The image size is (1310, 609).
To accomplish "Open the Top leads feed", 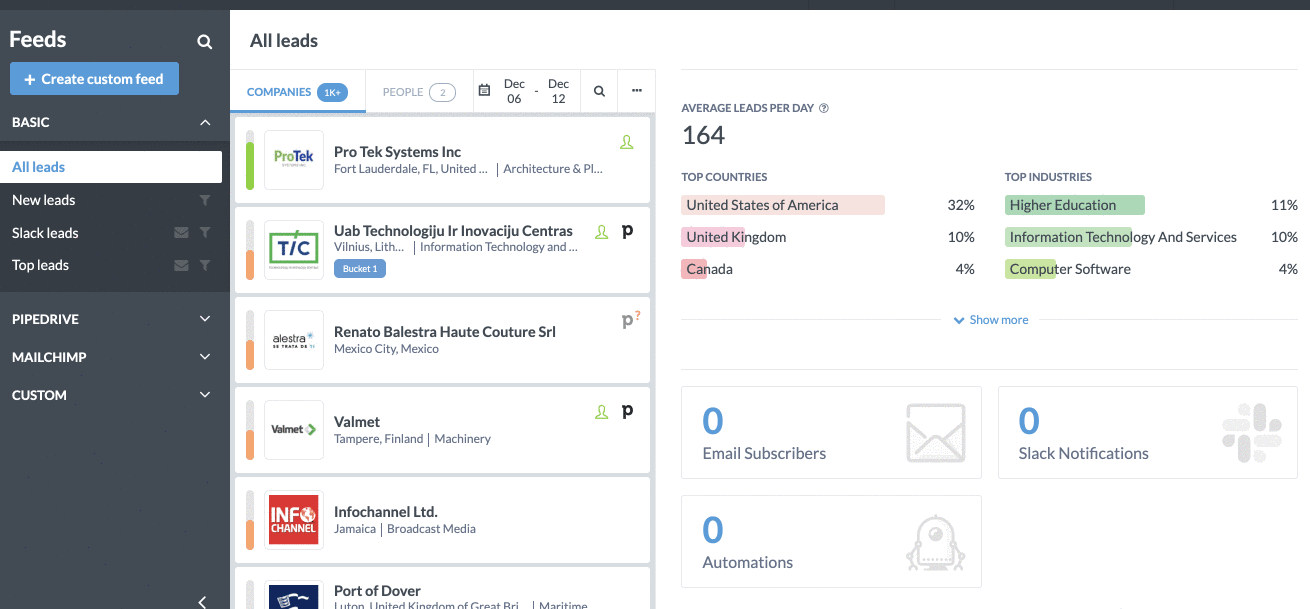I will point(40,265).
